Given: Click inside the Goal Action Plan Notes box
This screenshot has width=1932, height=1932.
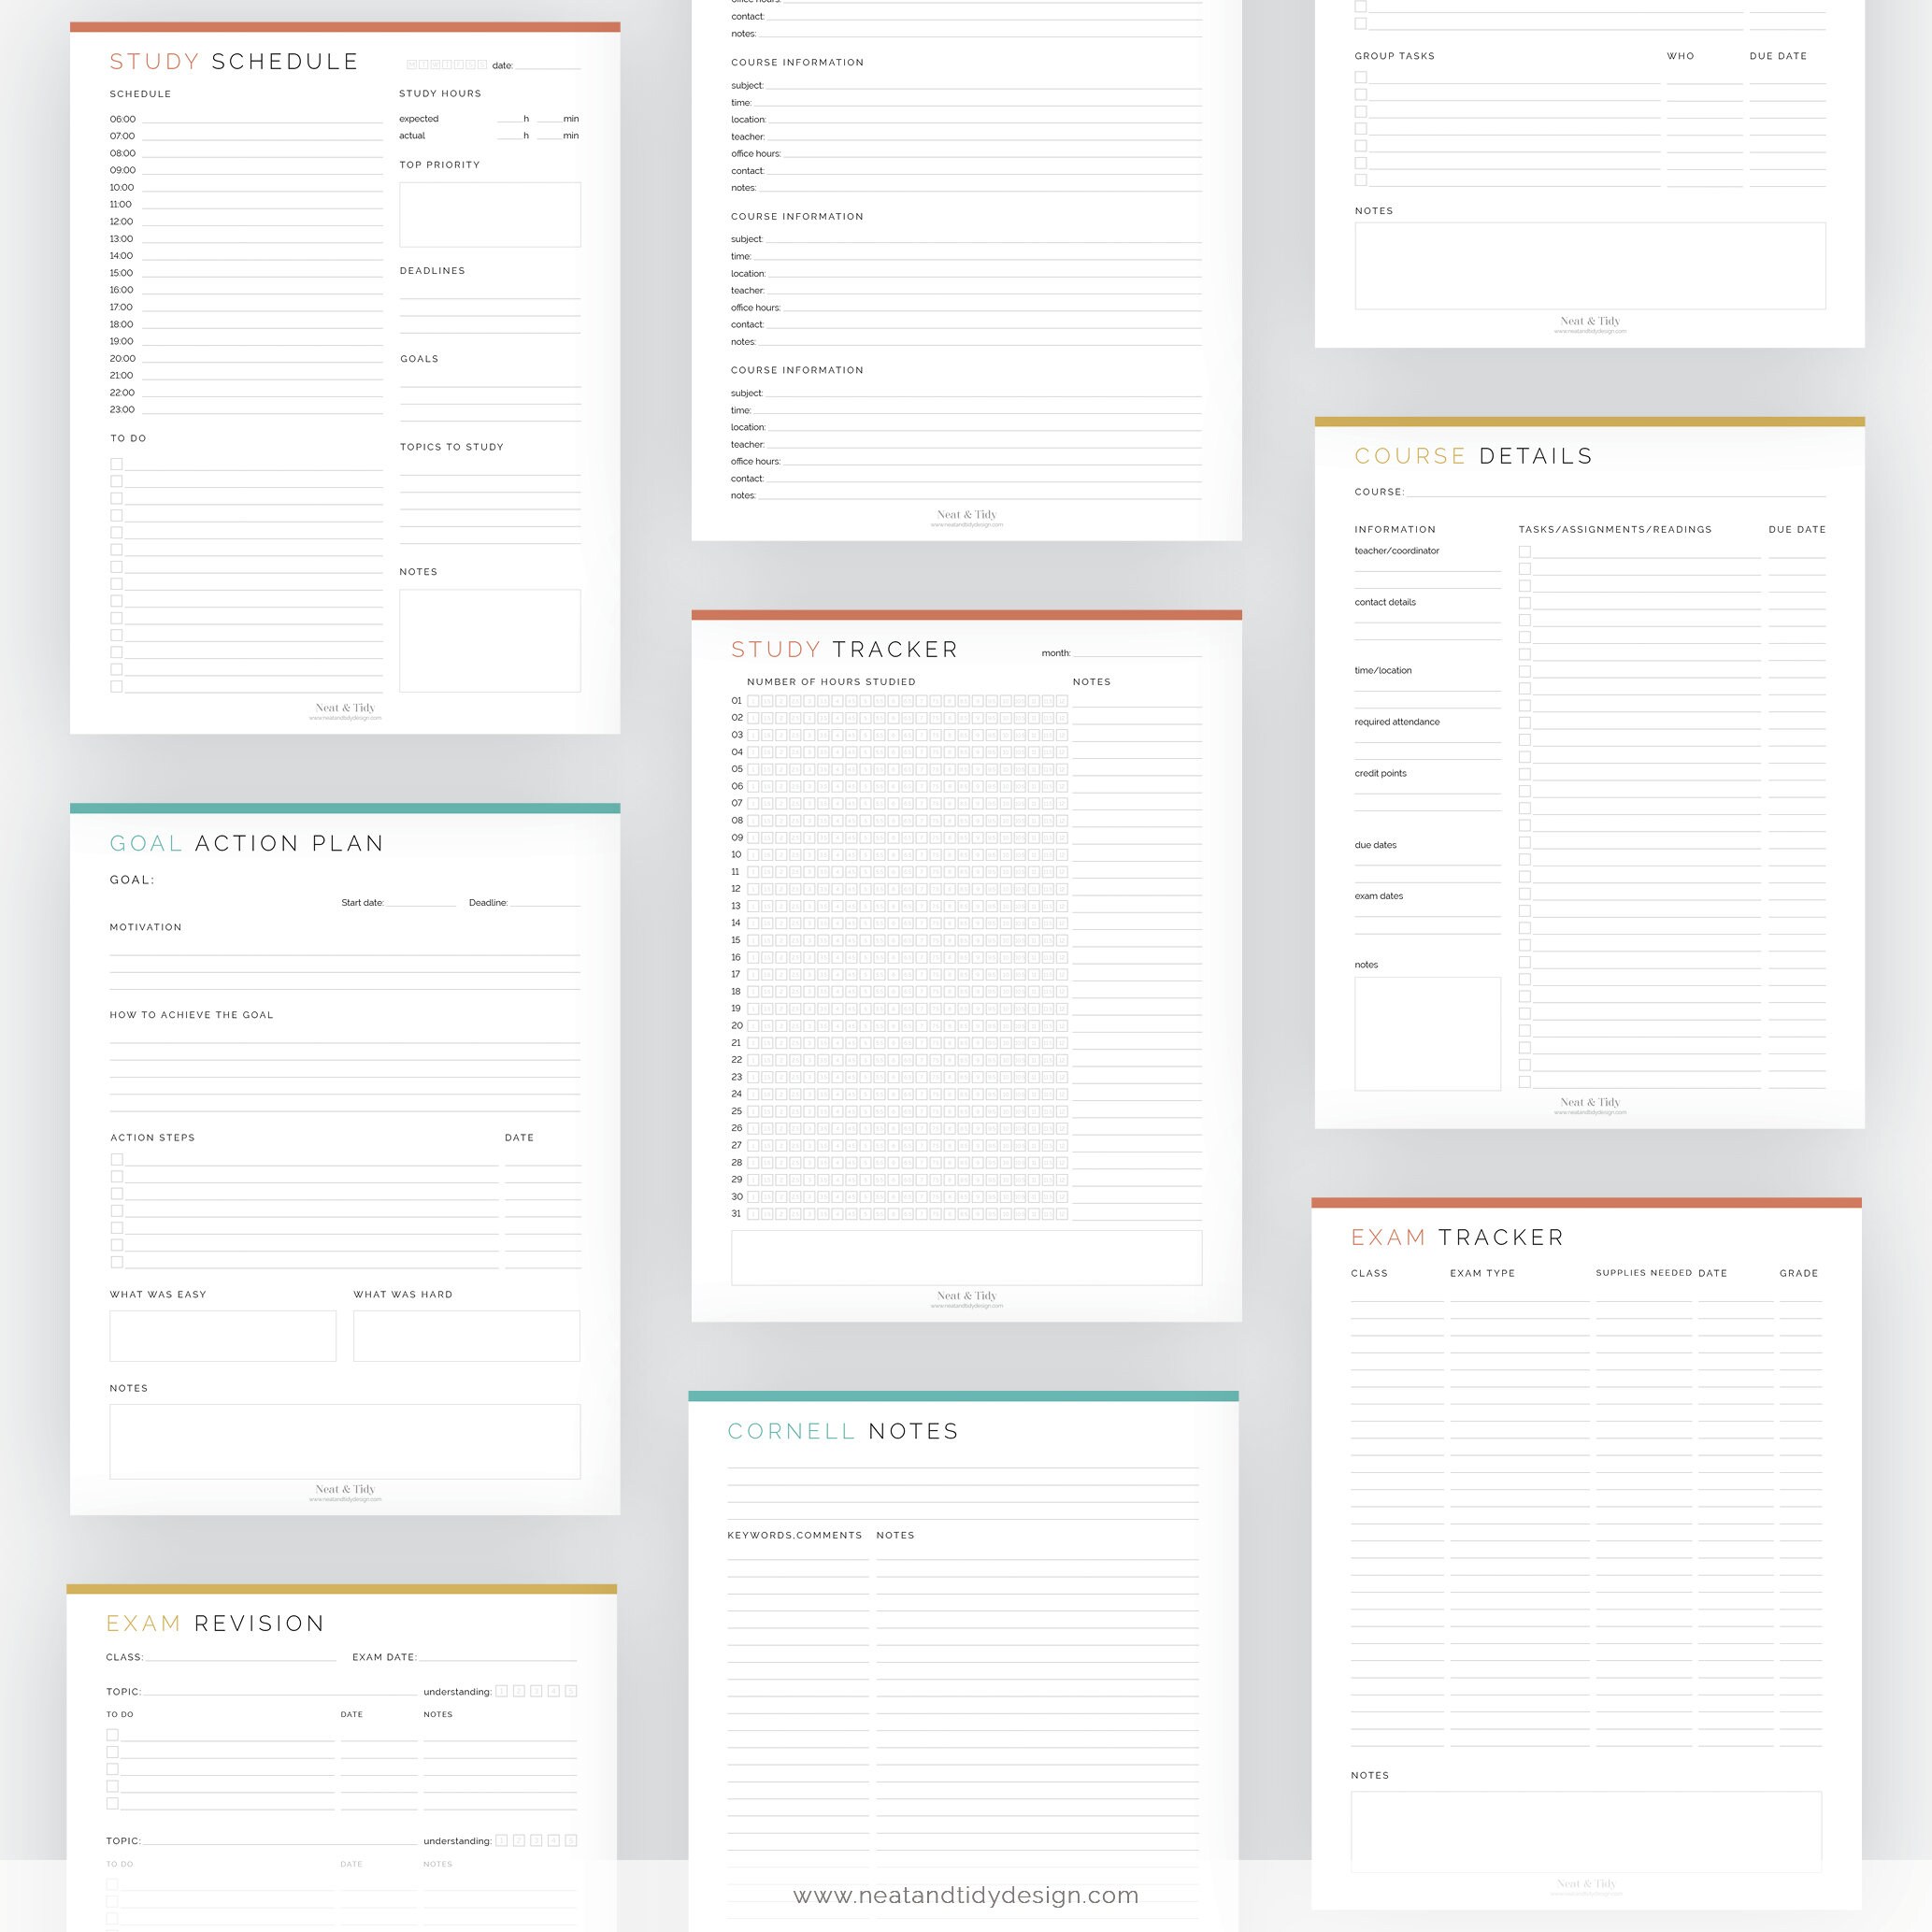Looking at the screenshot, I should pyautogui.click(x=345, y=1441).
